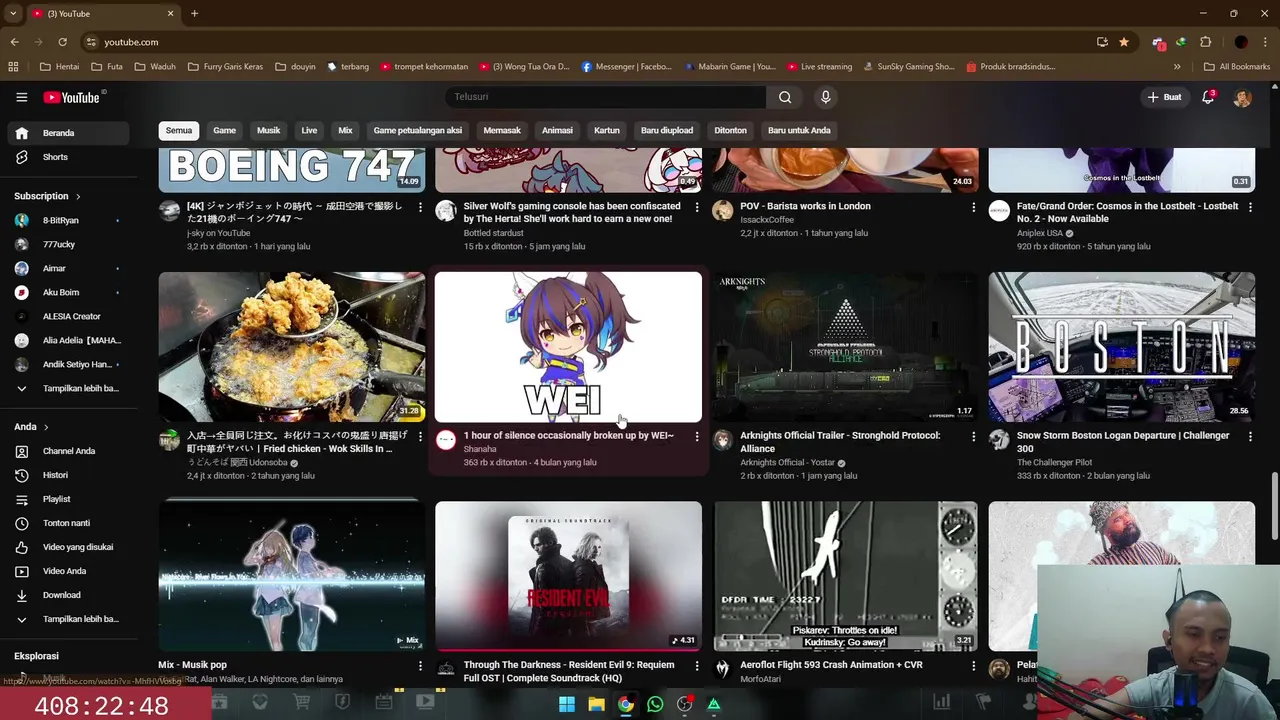Open options for the Snow Storm Boston video
The width and height of the screenshot is (1280, 720).
pyautogui.click(x=1250, y=437)
